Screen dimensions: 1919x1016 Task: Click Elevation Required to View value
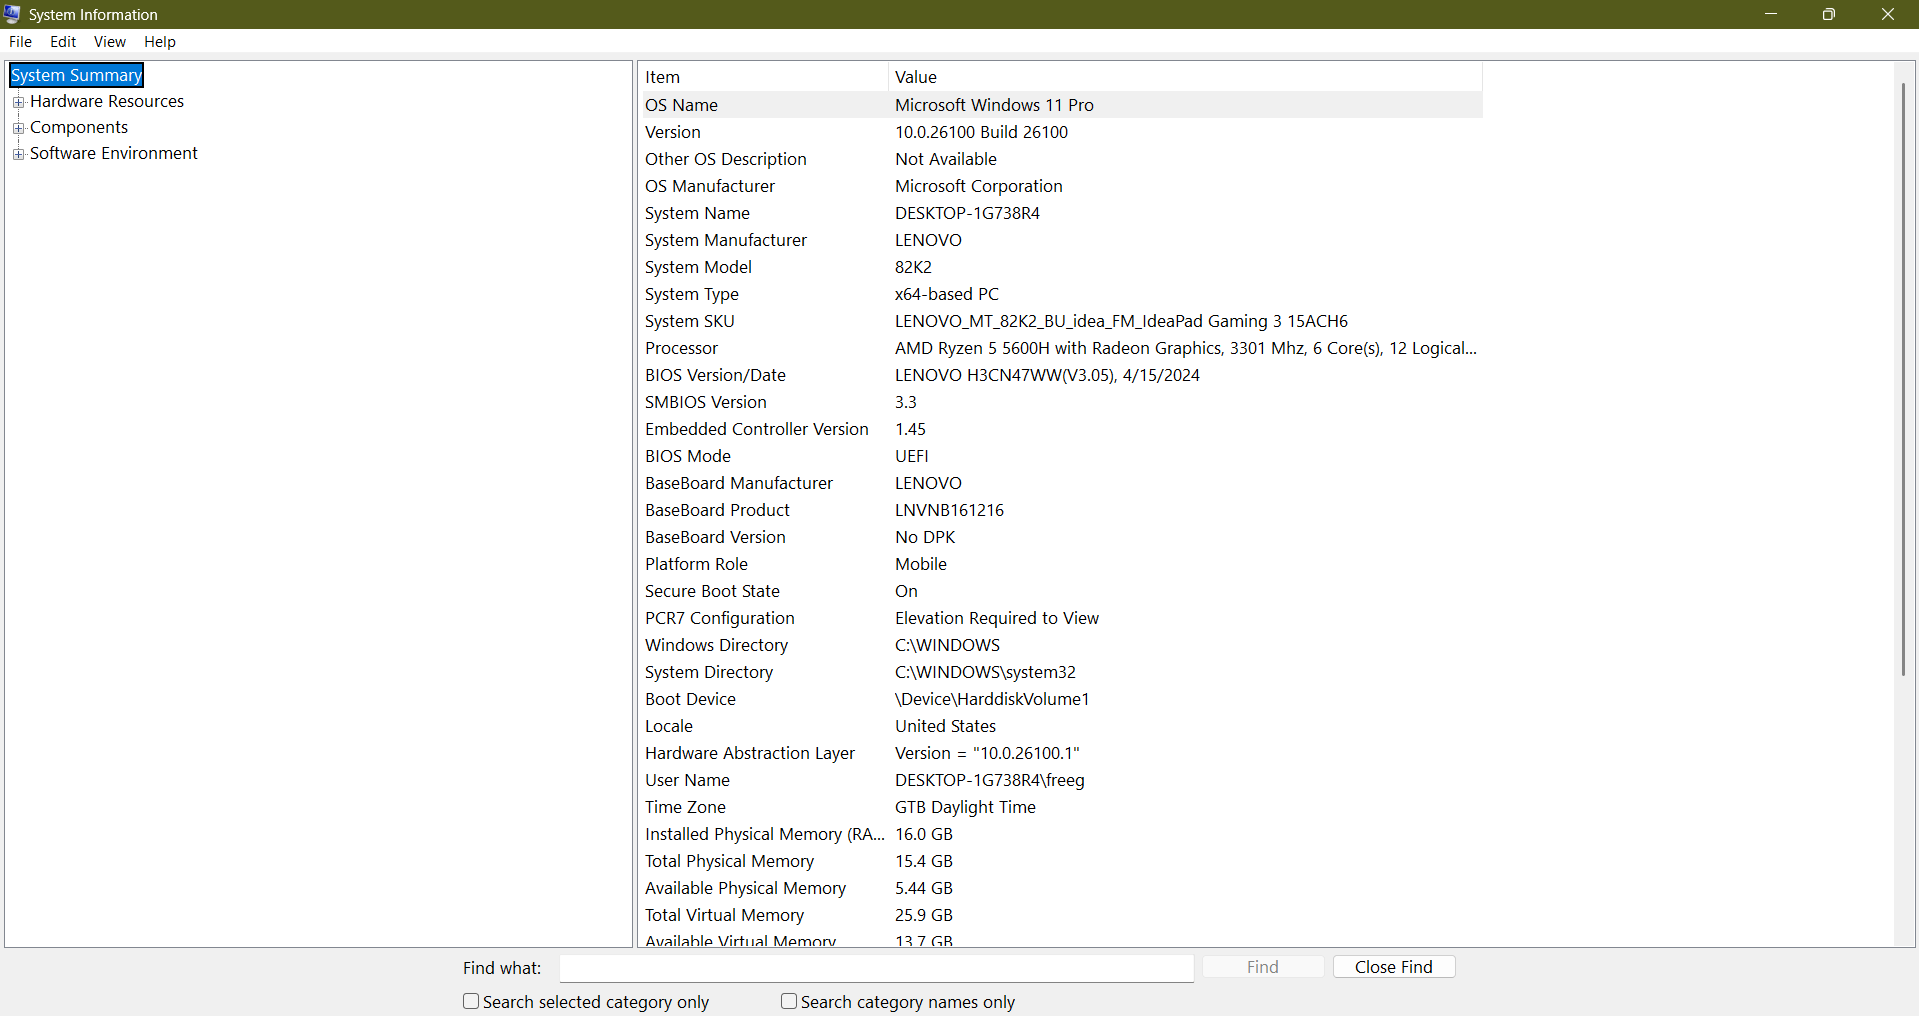coord(997,618)
